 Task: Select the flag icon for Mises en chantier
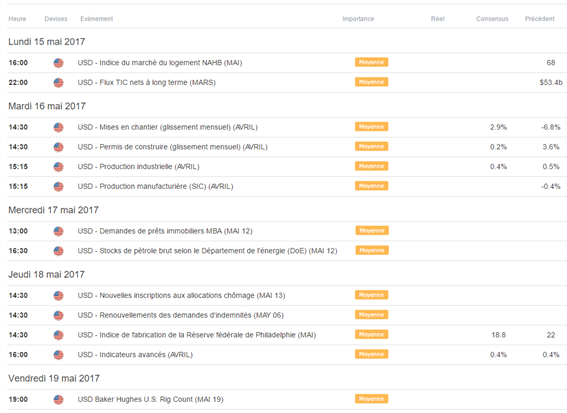pyautogui.click(x=59, y=127)
